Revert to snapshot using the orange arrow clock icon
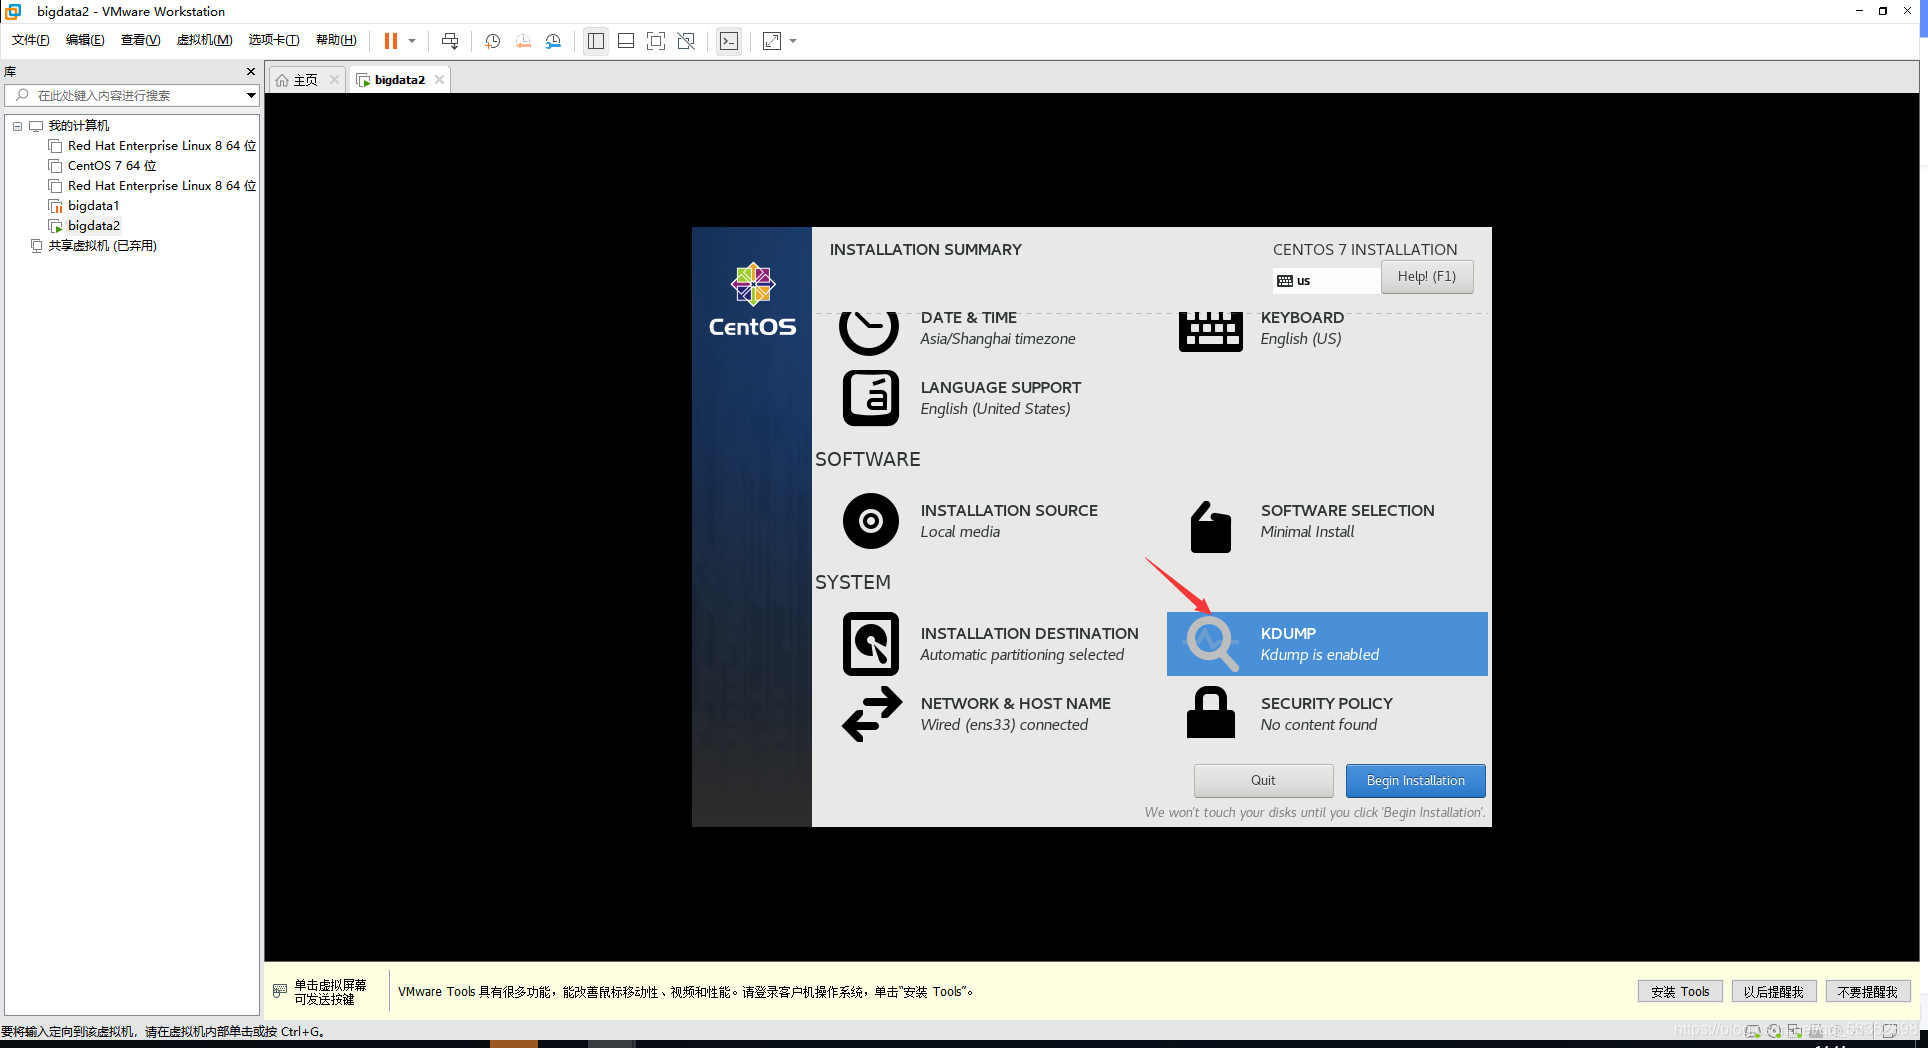 click(x=523, y=41)
